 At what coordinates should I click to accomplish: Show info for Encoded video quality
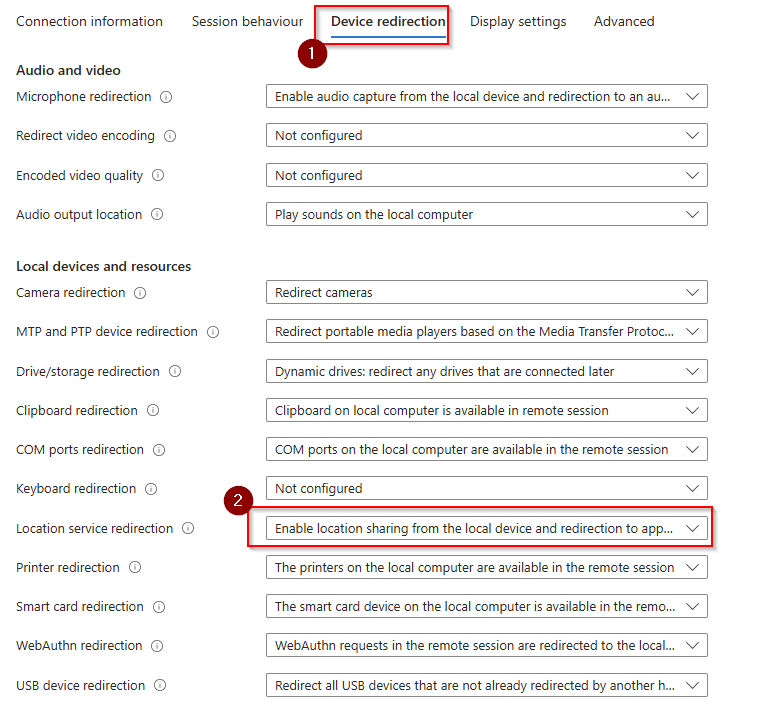click(x=158, y=176)
